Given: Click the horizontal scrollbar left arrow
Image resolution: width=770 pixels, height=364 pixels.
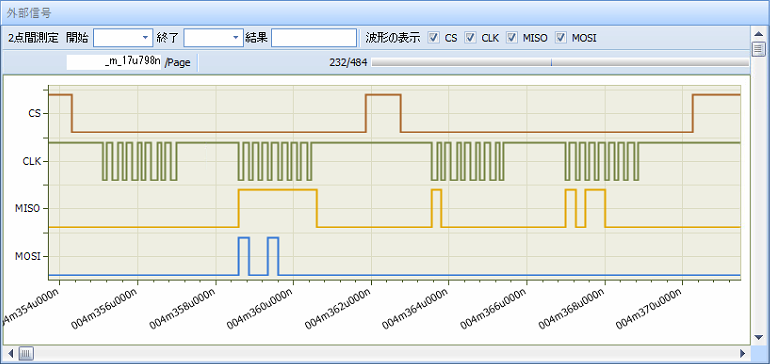Looking at the screenshot, I should point(10,353).
